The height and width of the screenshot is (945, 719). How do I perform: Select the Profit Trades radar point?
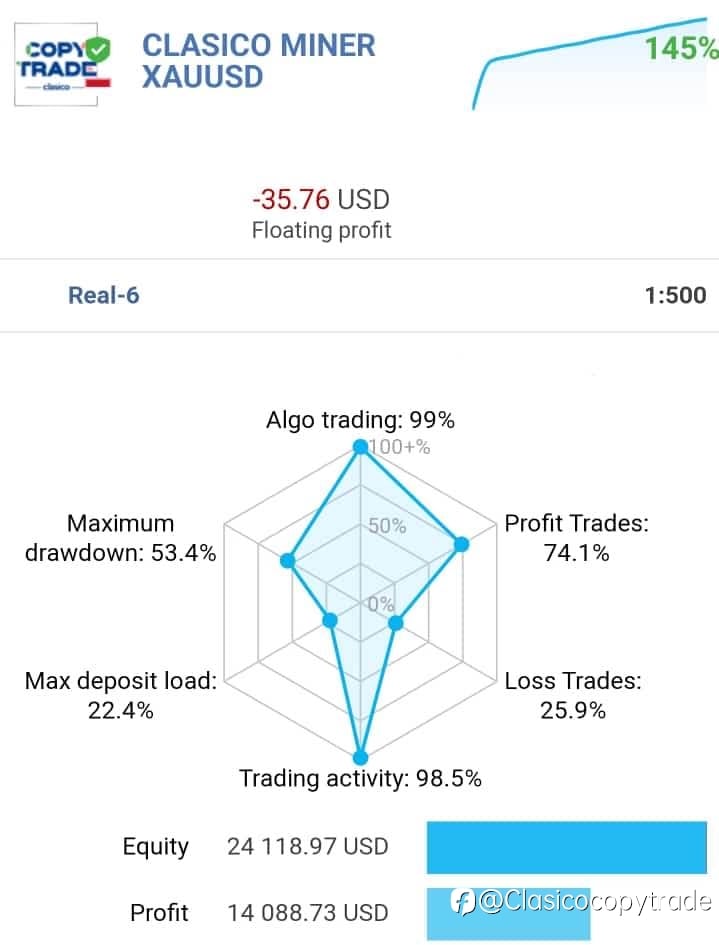(461, 544)
